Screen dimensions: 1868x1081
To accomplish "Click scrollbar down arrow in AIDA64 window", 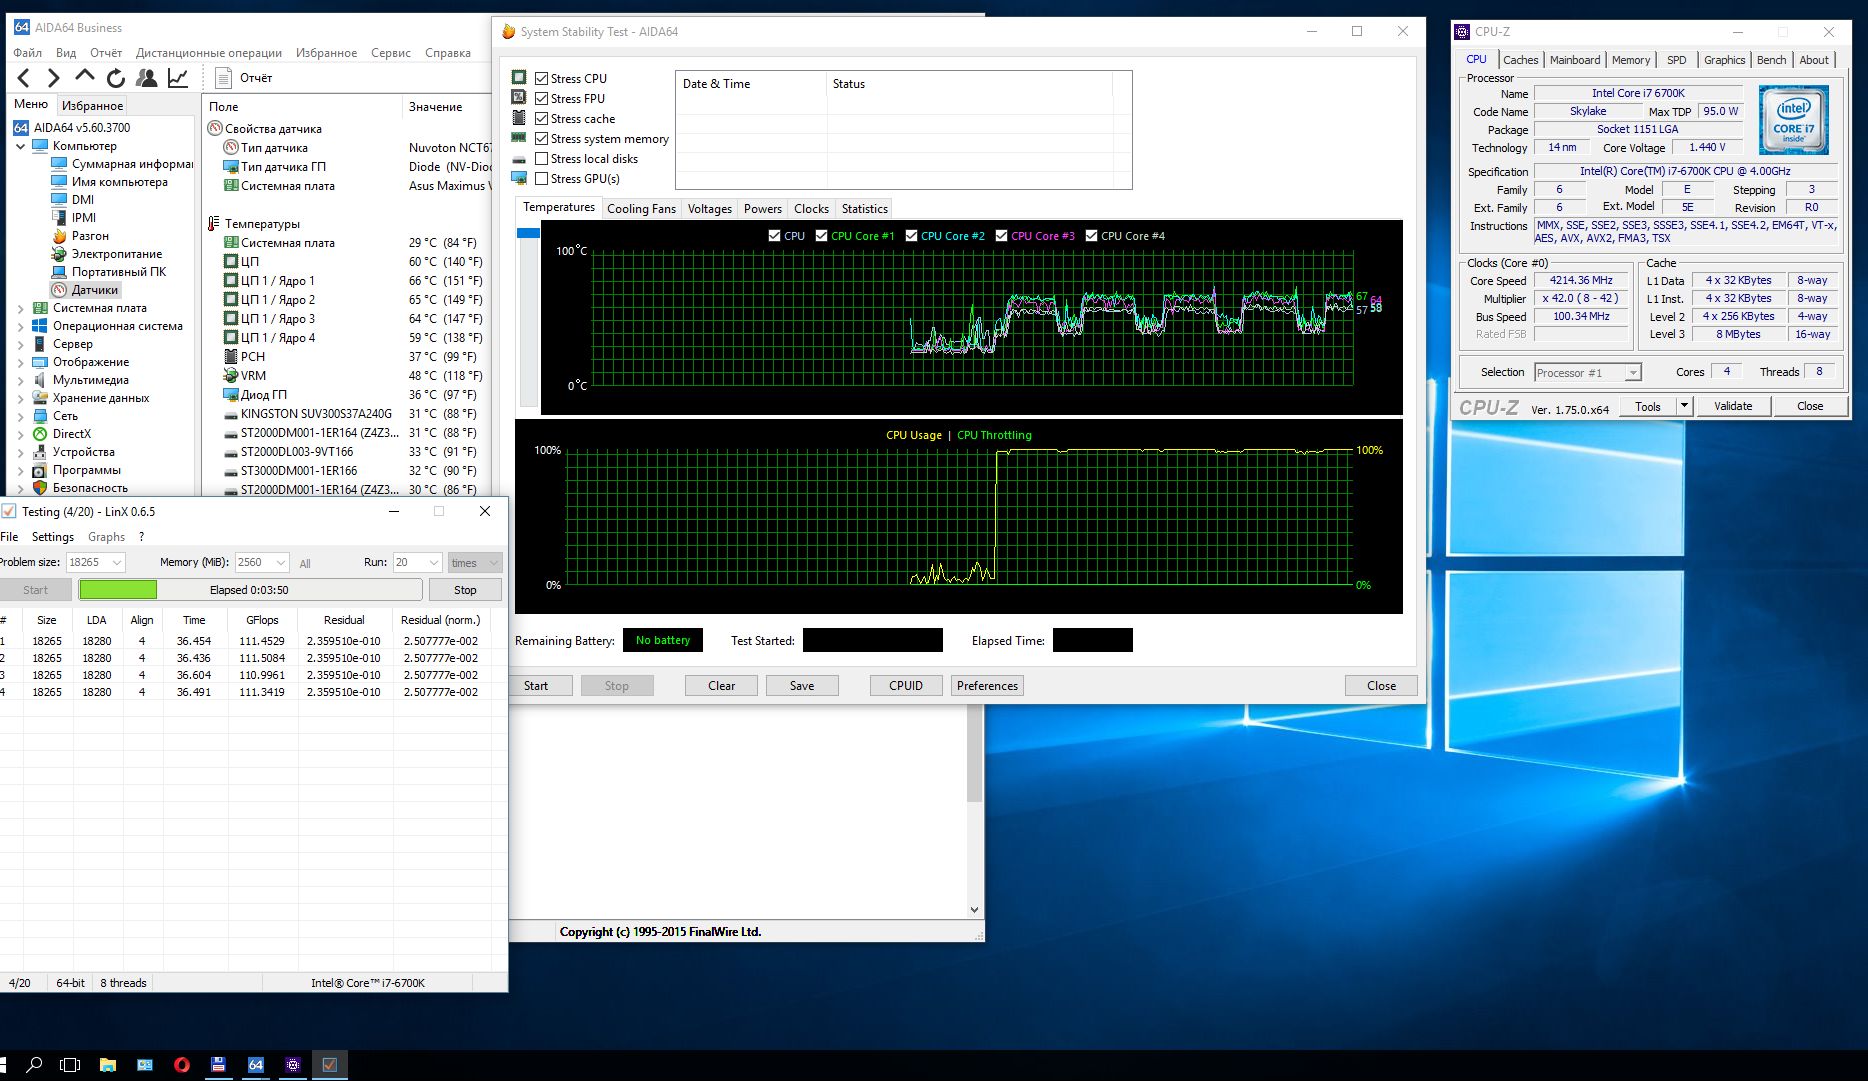I will click(x=975, y=910).
